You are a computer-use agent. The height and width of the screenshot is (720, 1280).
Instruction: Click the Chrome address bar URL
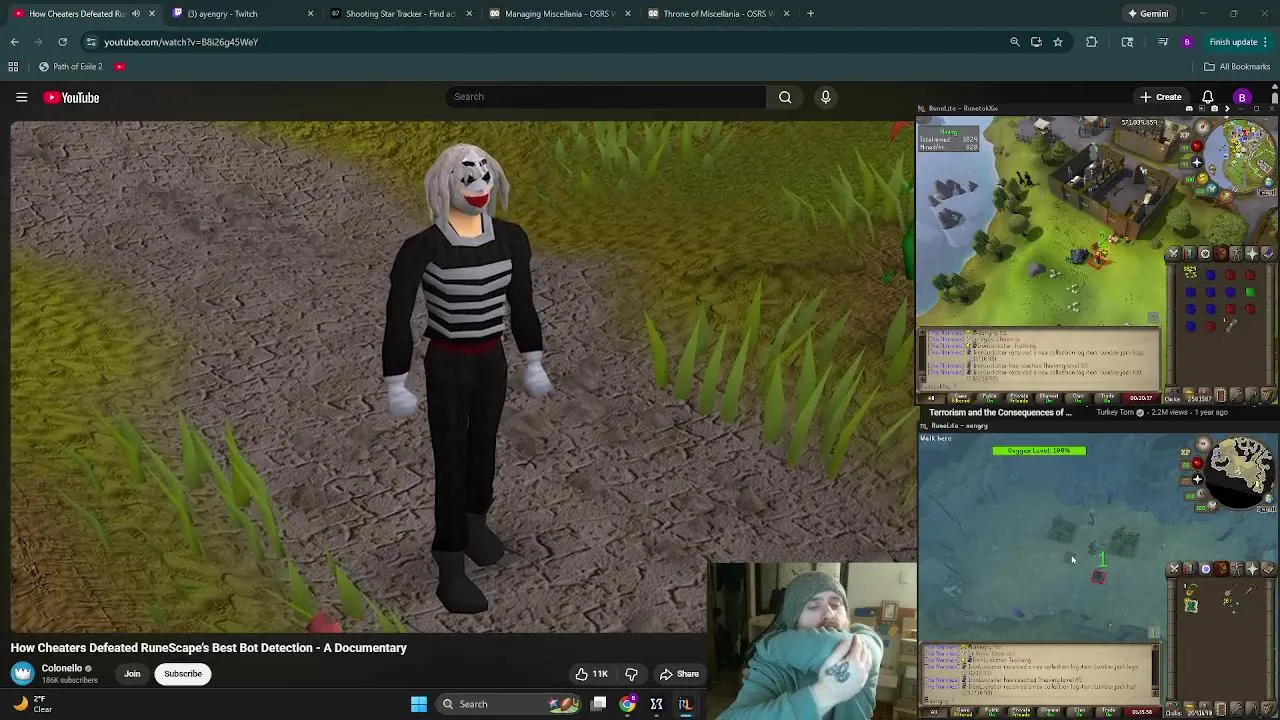[x=181, y=42]
